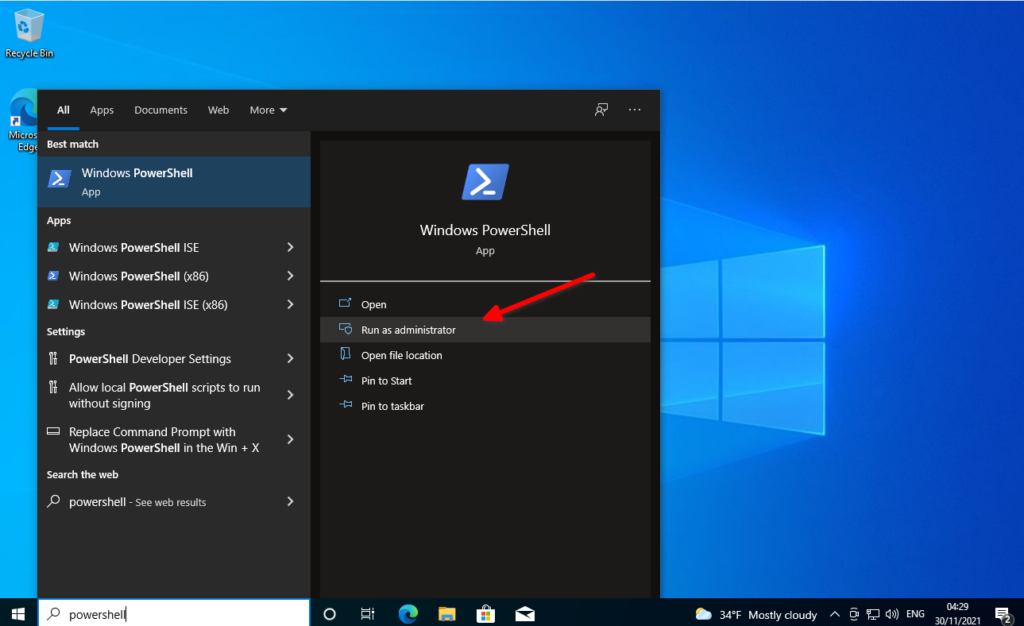Open File Explorer from taskbar

click(x=447, y=614)
